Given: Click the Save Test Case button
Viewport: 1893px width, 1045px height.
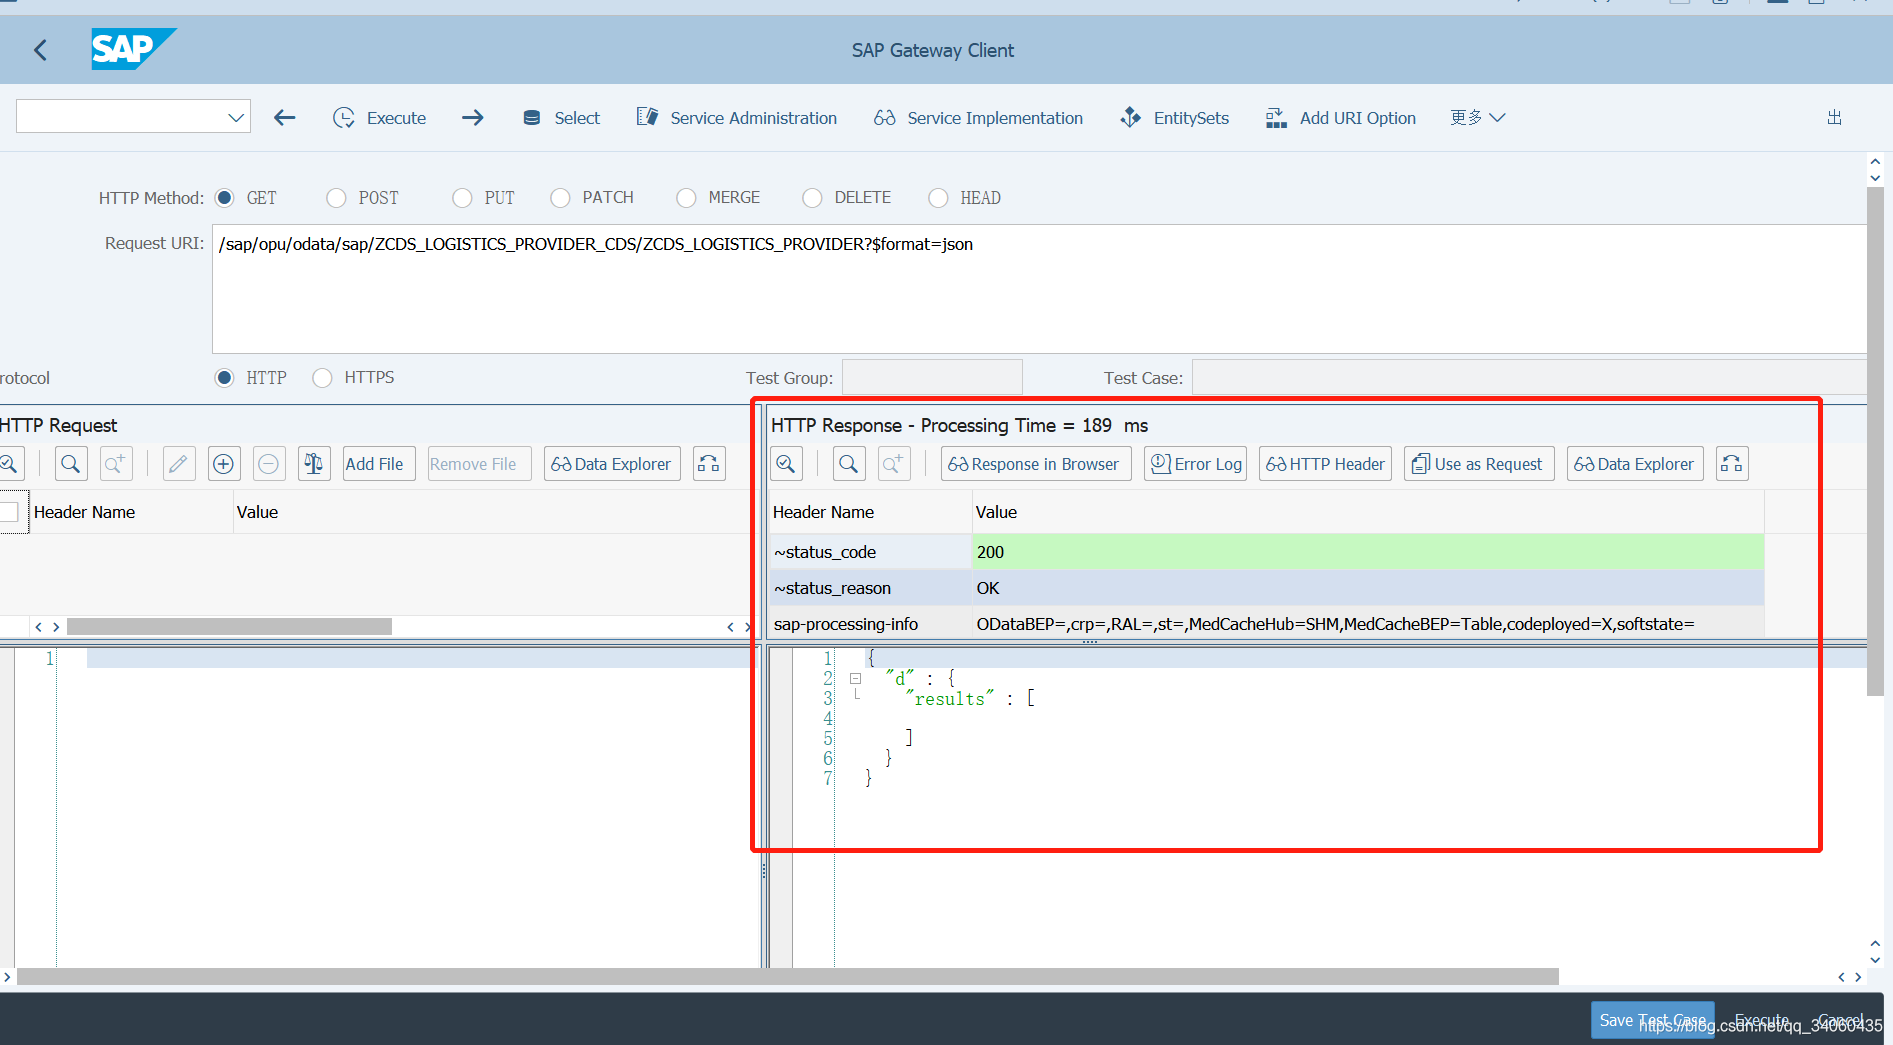Looking at the screenshot, I should [1652, 1020].
